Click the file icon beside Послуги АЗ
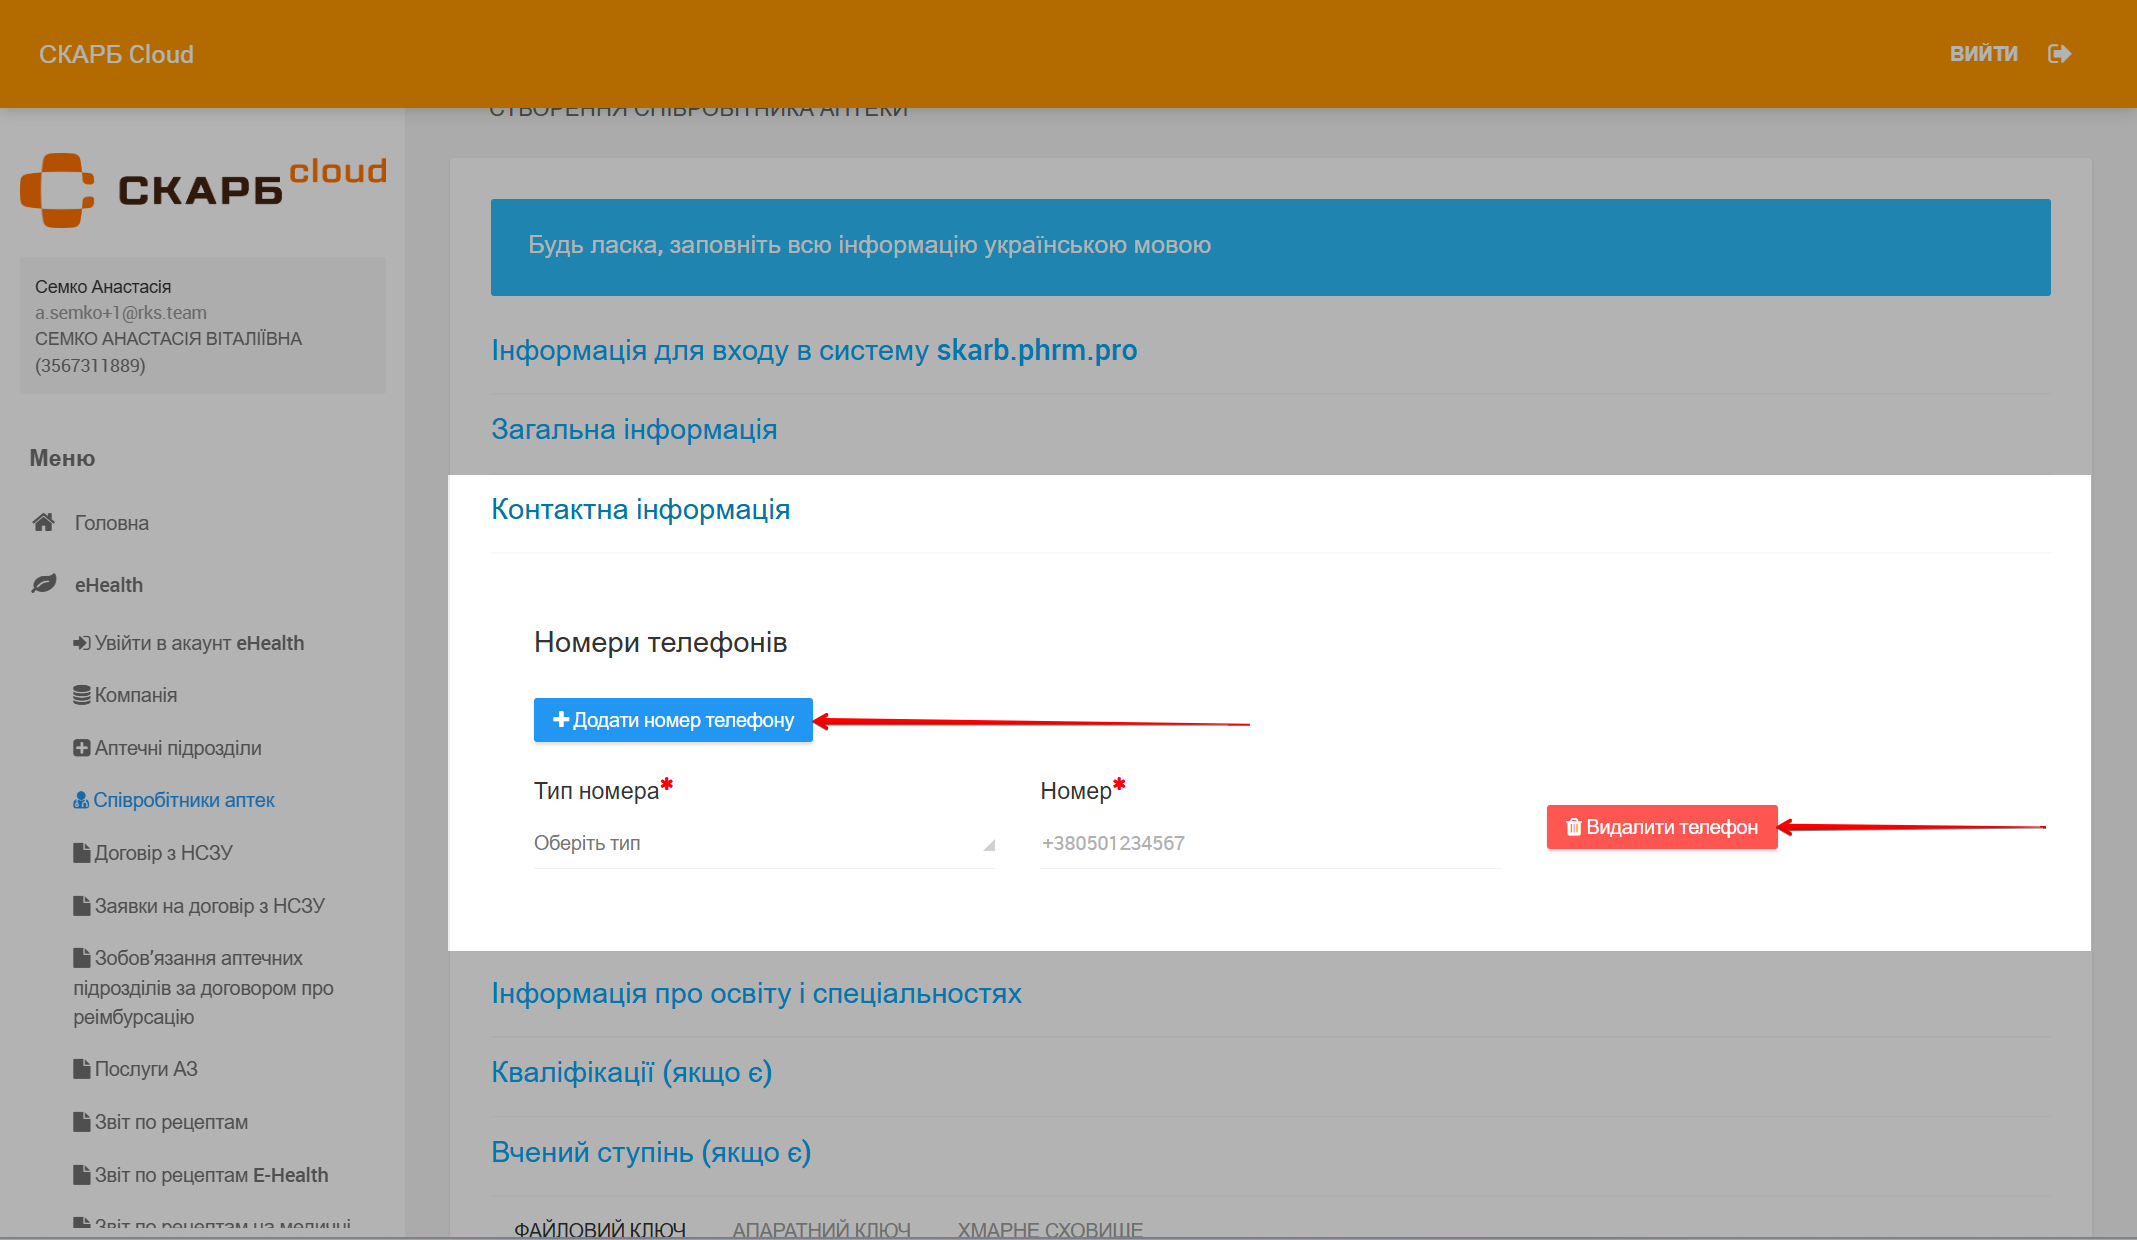Image resolution: width=2137 pixels, height=1240 pixels. 81,1069
